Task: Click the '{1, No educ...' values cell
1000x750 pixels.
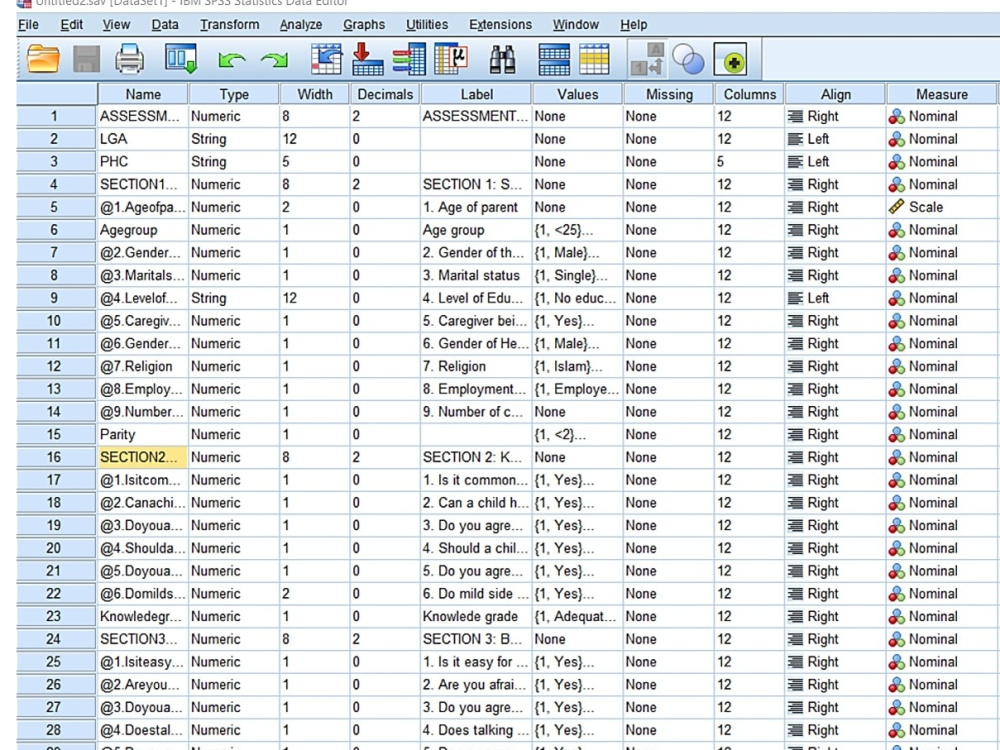Action: pyautogui.click(x=578, y=298)
